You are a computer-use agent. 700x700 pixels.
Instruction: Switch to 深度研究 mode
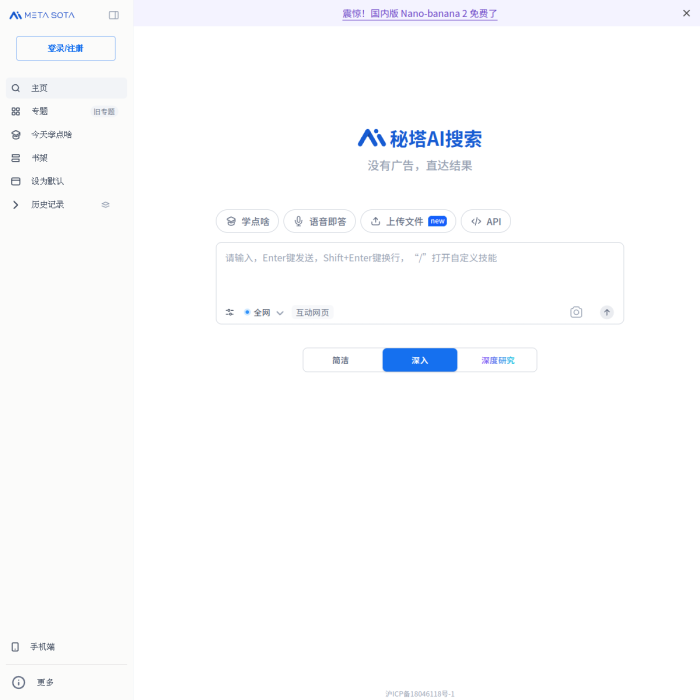click(x=497, y=360)
